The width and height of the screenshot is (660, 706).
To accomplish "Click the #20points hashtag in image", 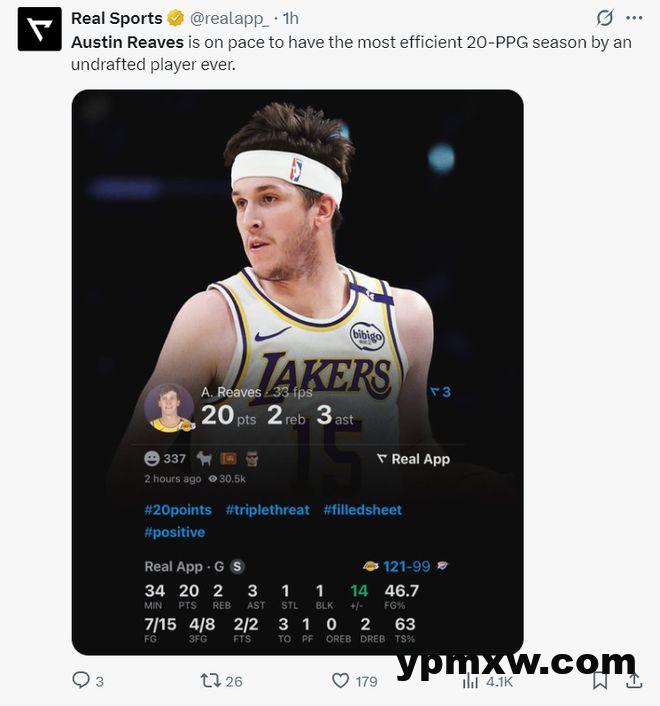I will [178, 510].
